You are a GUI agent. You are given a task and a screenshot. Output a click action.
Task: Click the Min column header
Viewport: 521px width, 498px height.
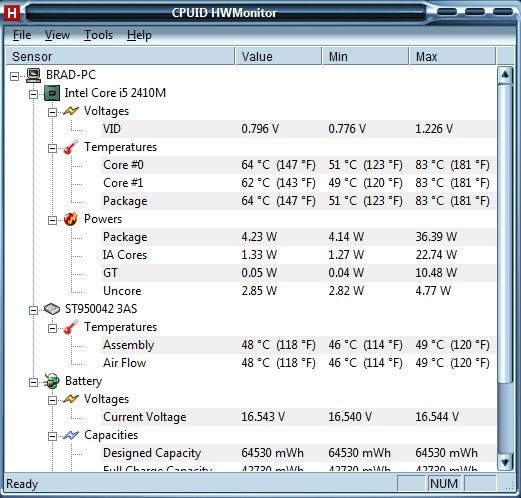point(365,56)
